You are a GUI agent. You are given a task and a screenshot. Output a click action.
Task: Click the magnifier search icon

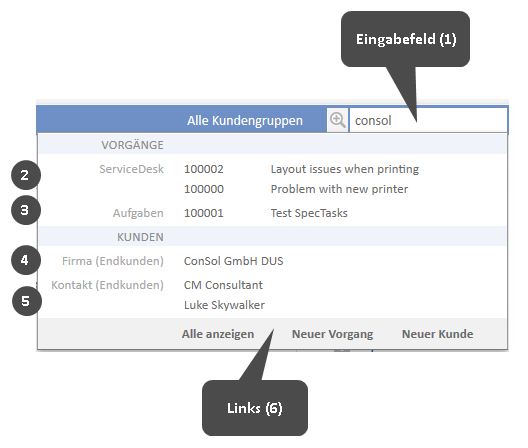click(x=337, y=120)
